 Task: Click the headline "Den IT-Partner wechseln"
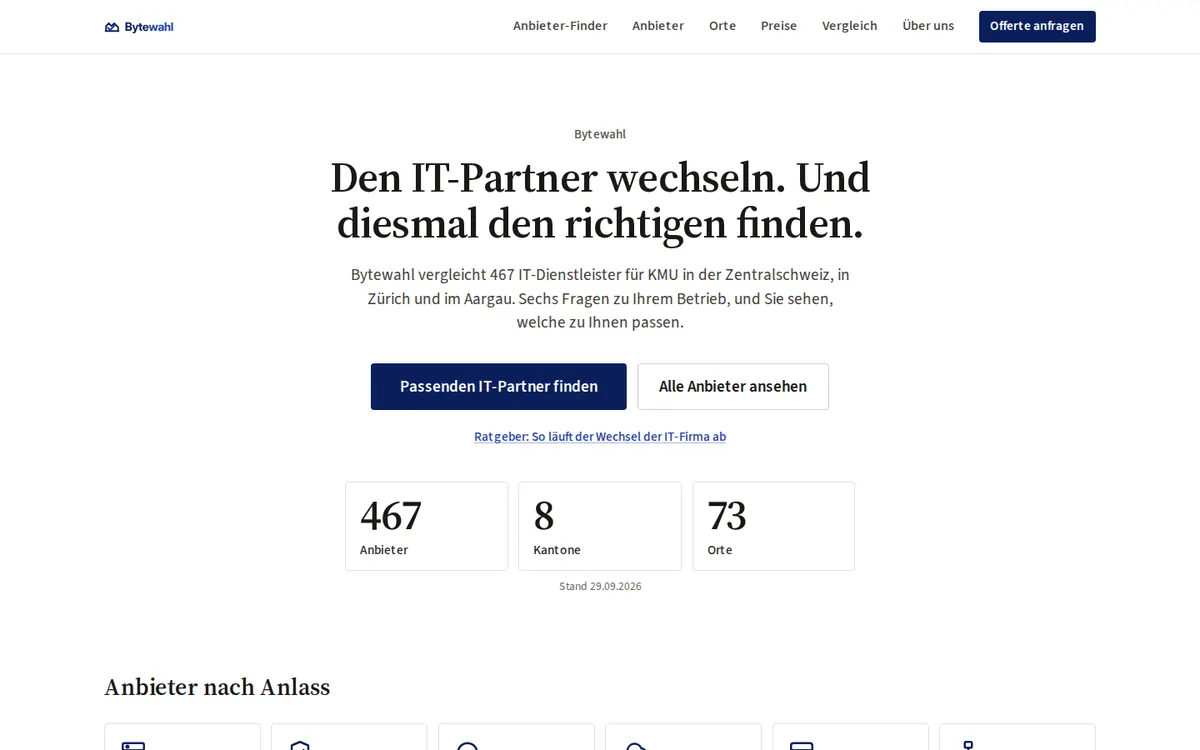point(600,201)
